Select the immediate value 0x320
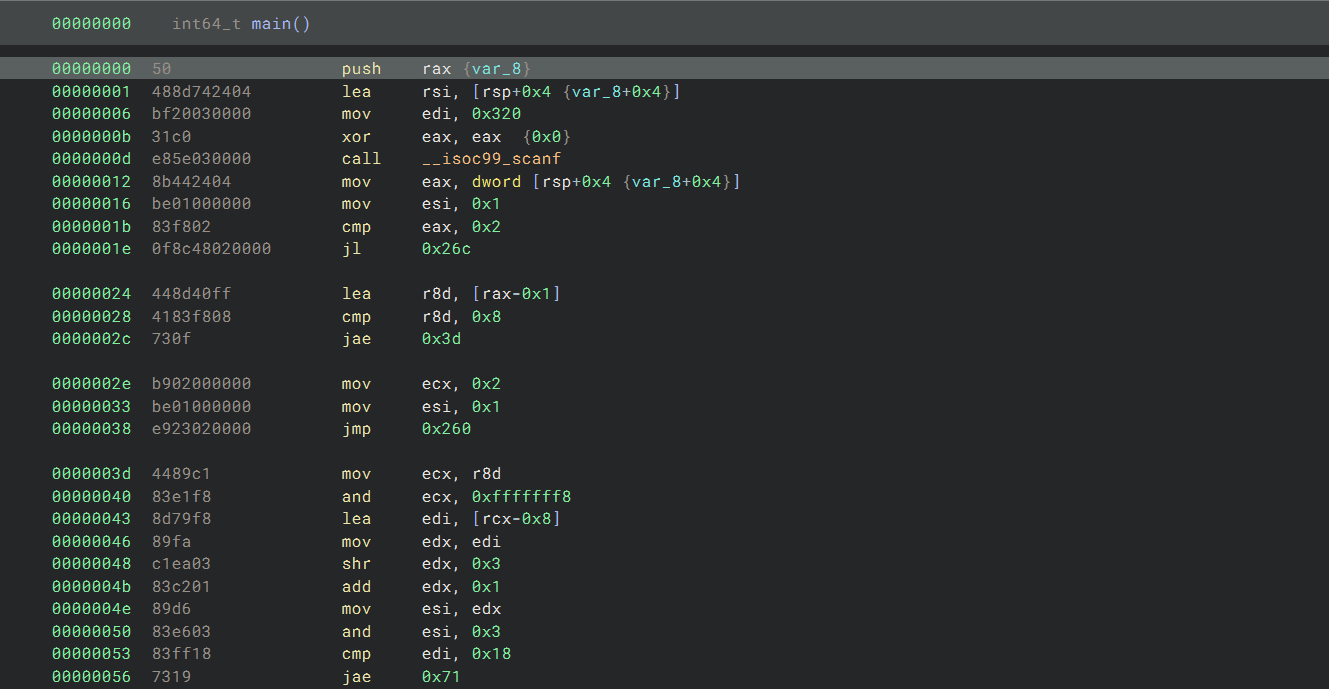The width and height of the screenshot is (1329, 689). tap(496, 114)
